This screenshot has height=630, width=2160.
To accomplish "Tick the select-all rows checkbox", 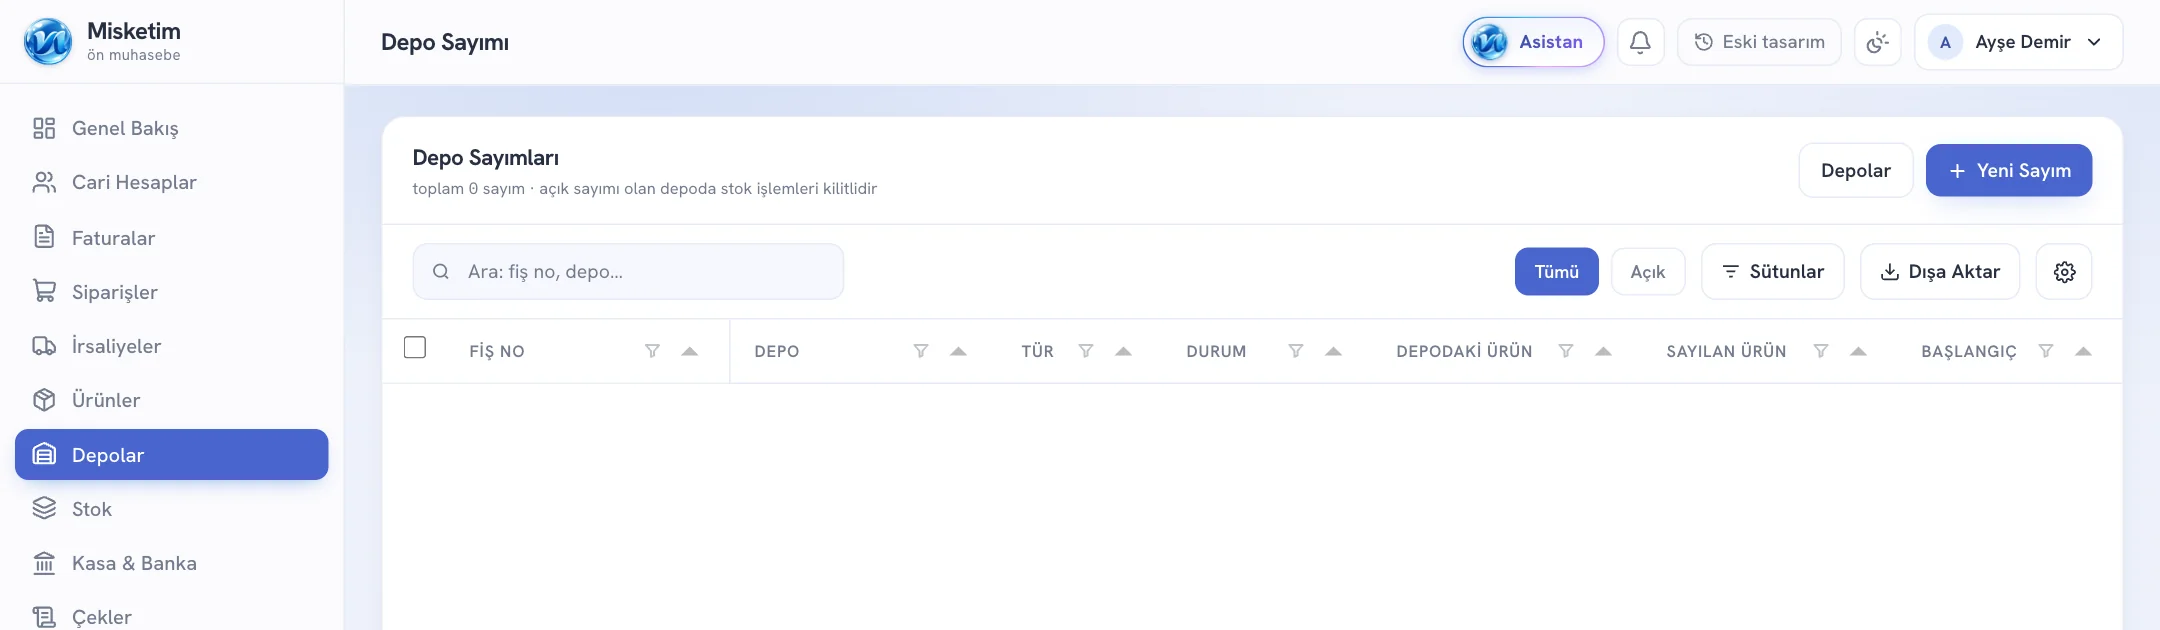I will tap(415, 347).
